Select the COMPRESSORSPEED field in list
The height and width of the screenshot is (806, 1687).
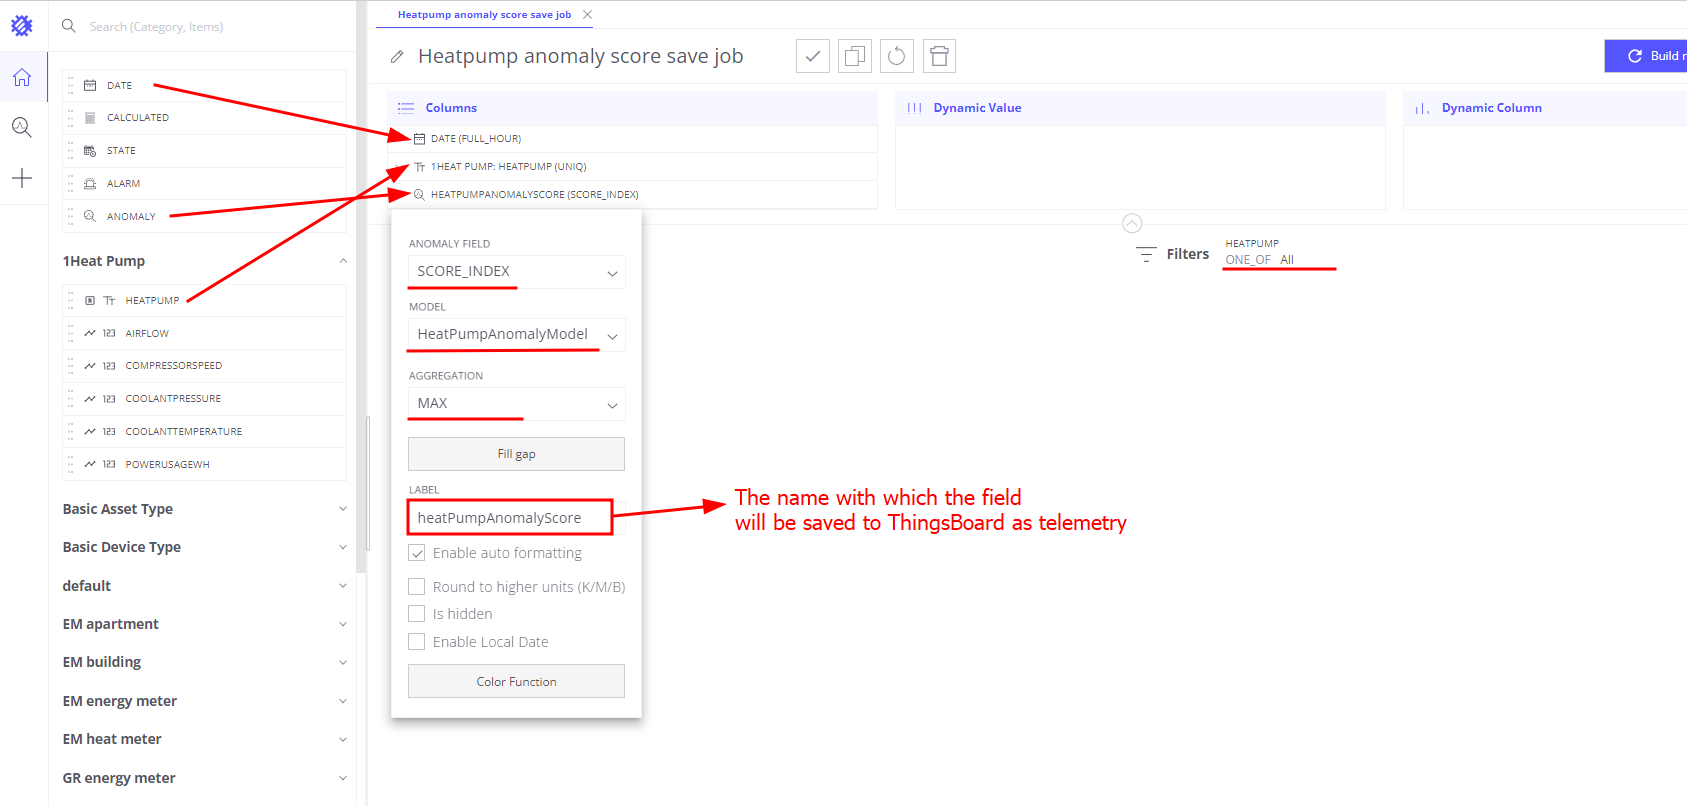point(174,366)
